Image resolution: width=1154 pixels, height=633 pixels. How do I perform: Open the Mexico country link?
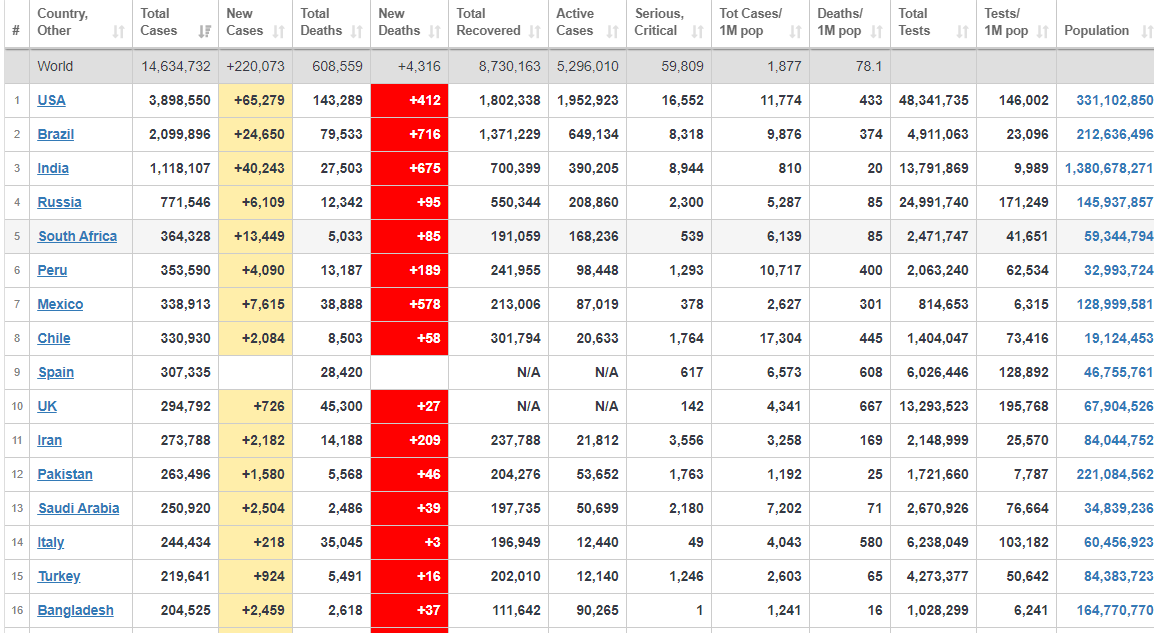60,304
